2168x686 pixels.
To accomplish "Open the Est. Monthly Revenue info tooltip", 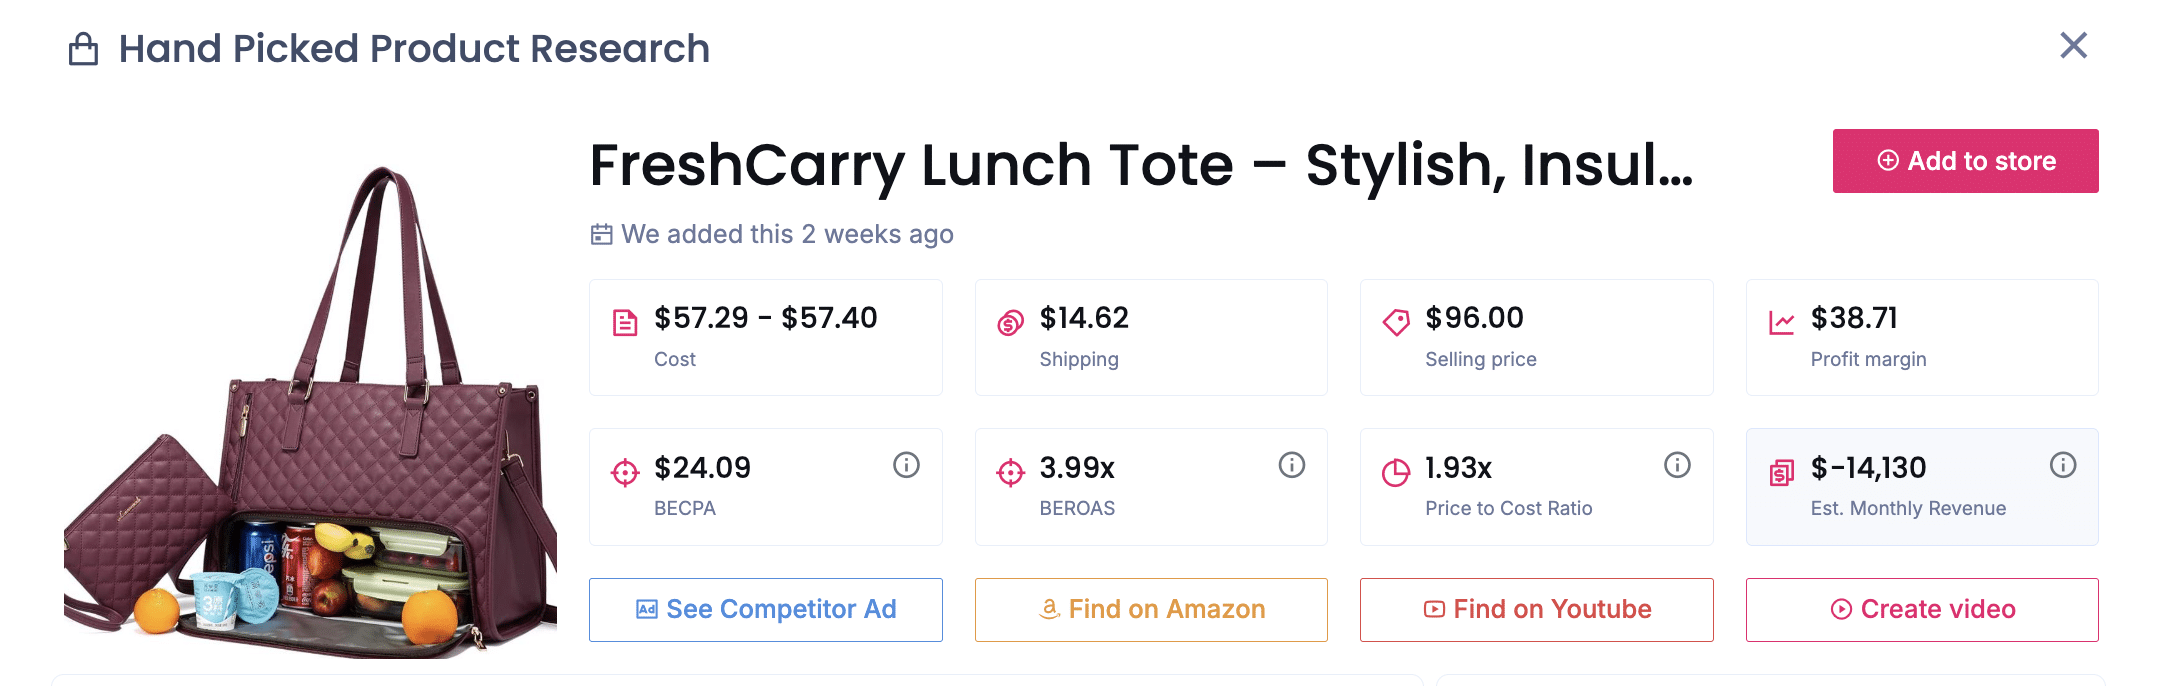I will pos(2061,464).
